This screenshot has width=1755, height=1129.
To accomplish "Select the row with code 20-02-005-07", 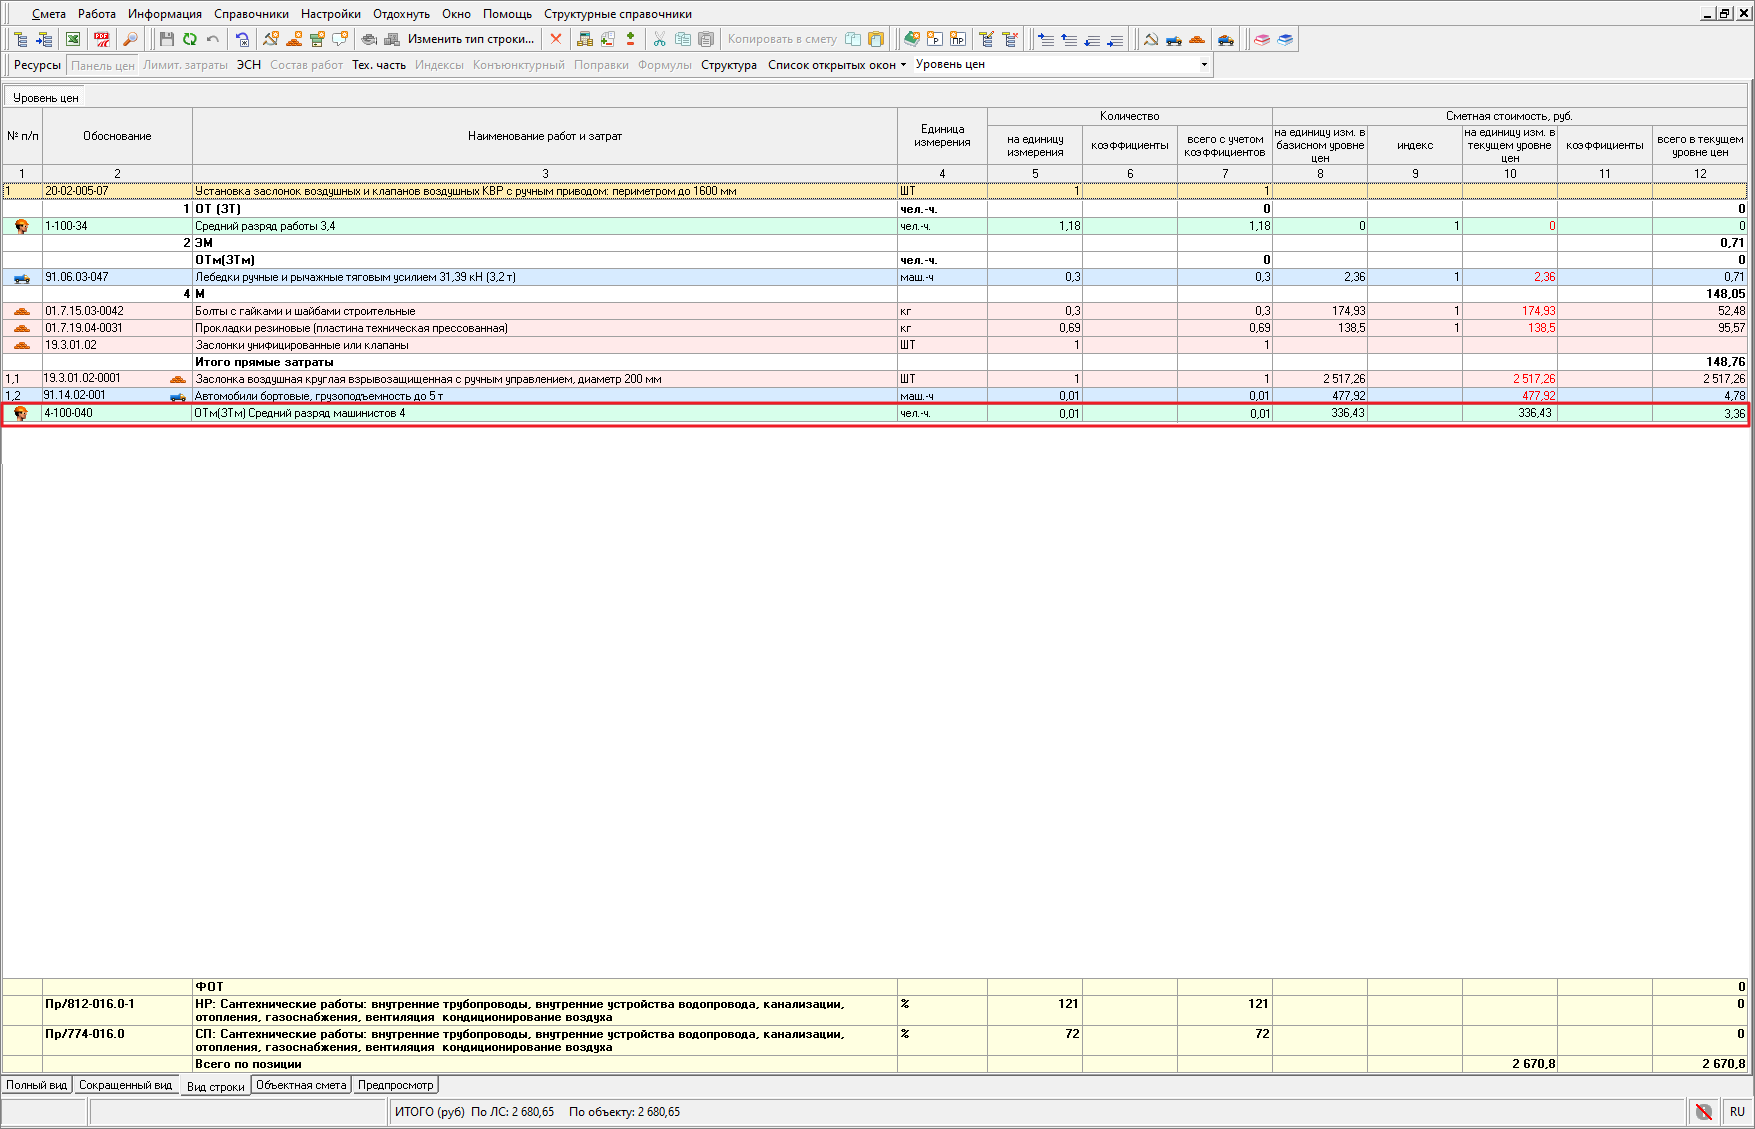I will pos(77,191).
